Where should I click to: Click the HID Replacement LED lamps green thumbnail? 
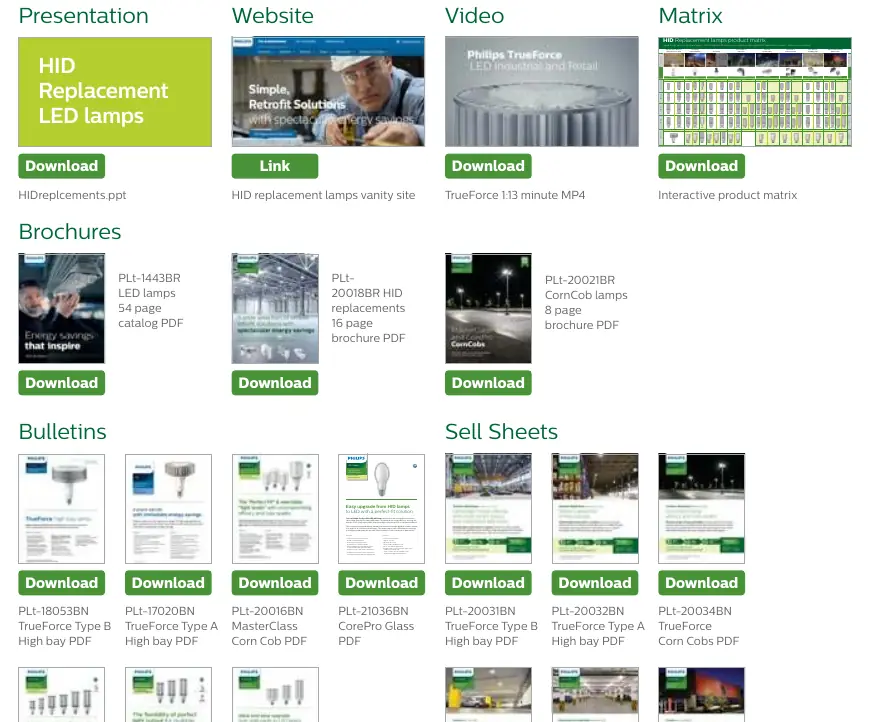[x=115, y=92]
